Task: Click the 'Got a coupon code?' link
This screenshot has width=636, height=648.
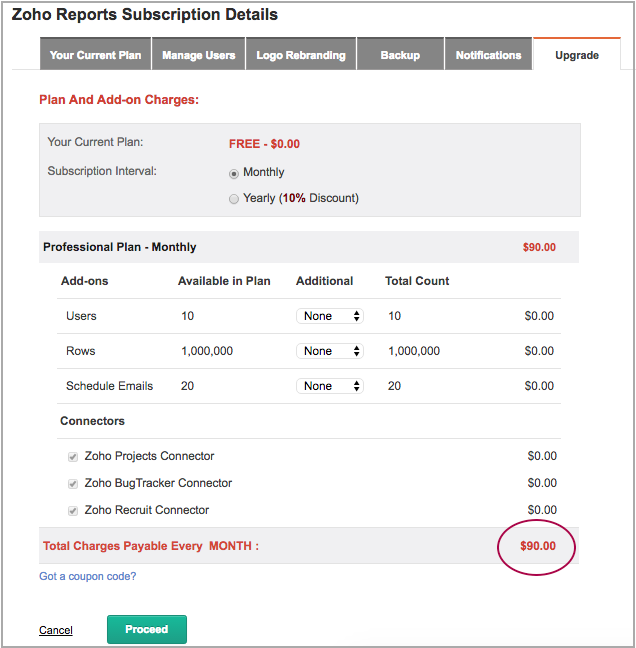Action: pos(88,576)
